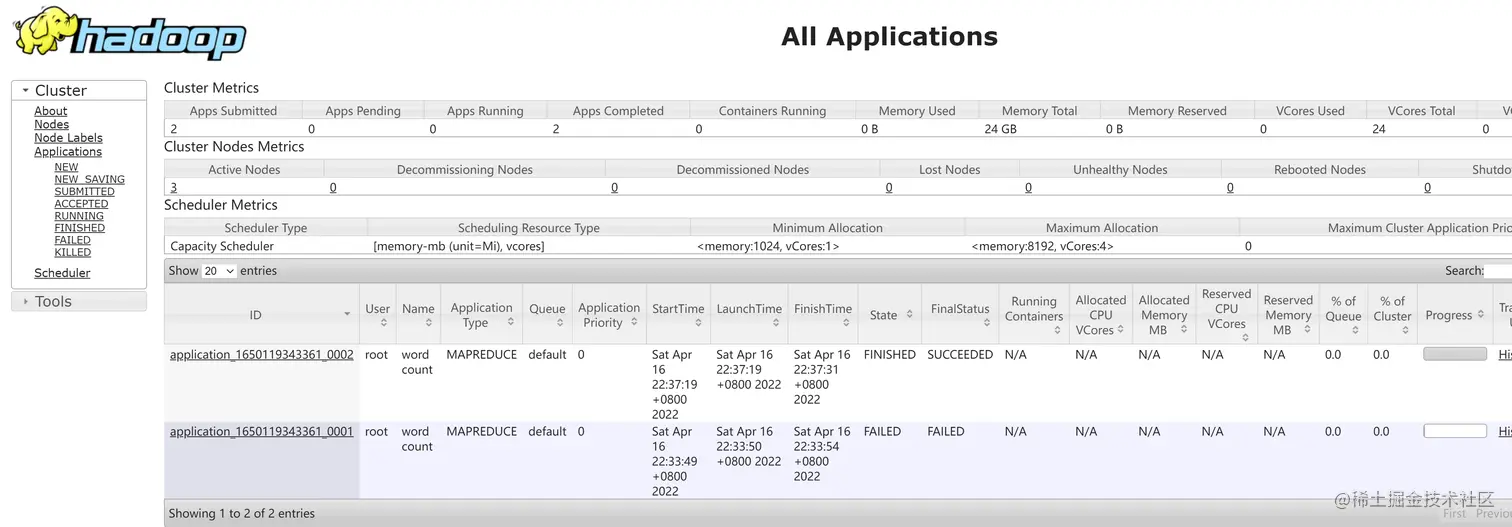The width and height of the screenshot is (1512, 527).
Task: Click the Capacity Scheduler type value
Action: pyautogui.click(x=222, y=246)
